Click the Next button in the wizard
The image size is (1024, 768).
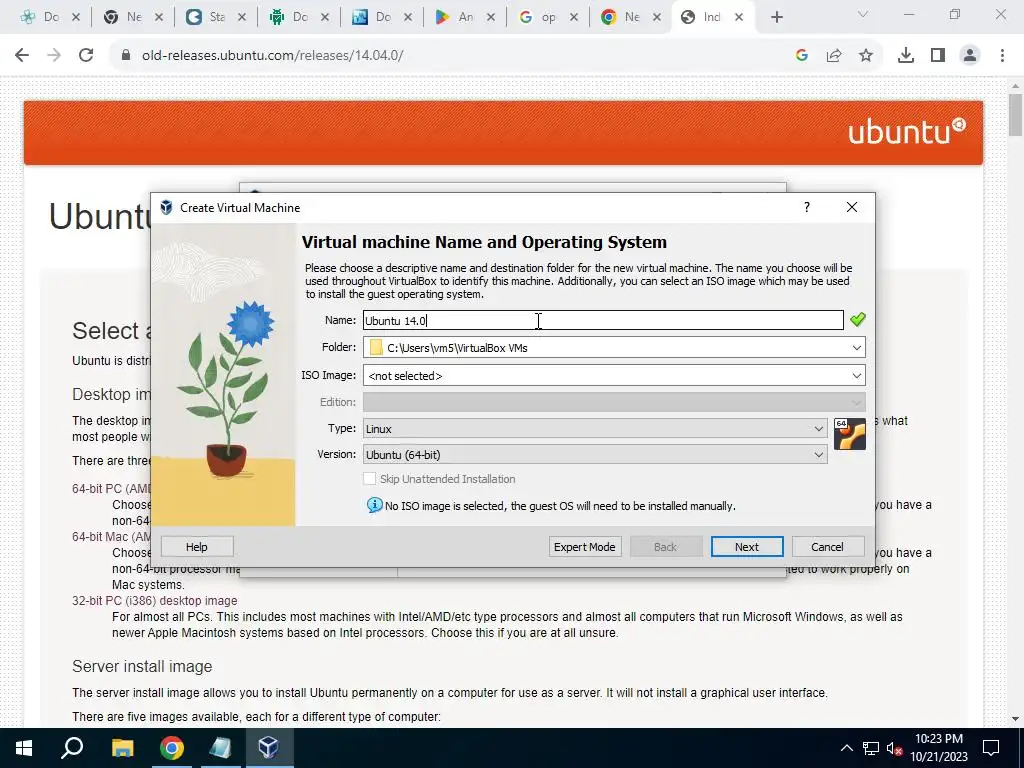coord(746,547)
